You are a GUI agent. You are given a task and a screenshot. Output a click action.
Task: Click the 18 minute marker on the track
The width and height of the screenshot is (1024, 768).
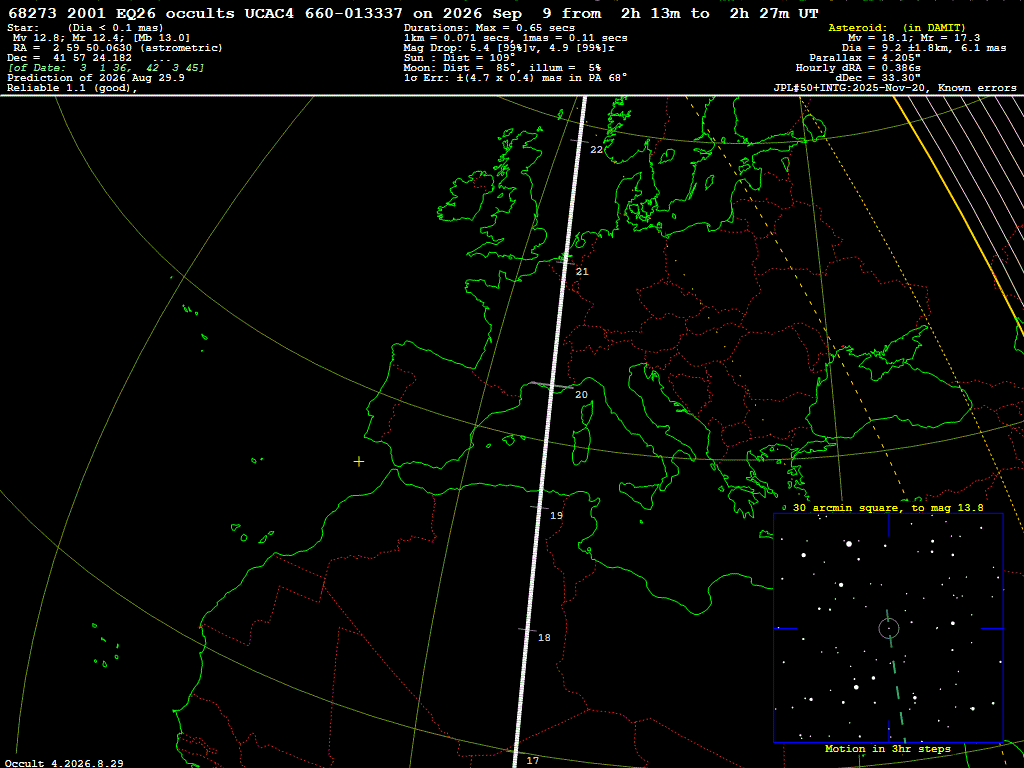point(544,637)
